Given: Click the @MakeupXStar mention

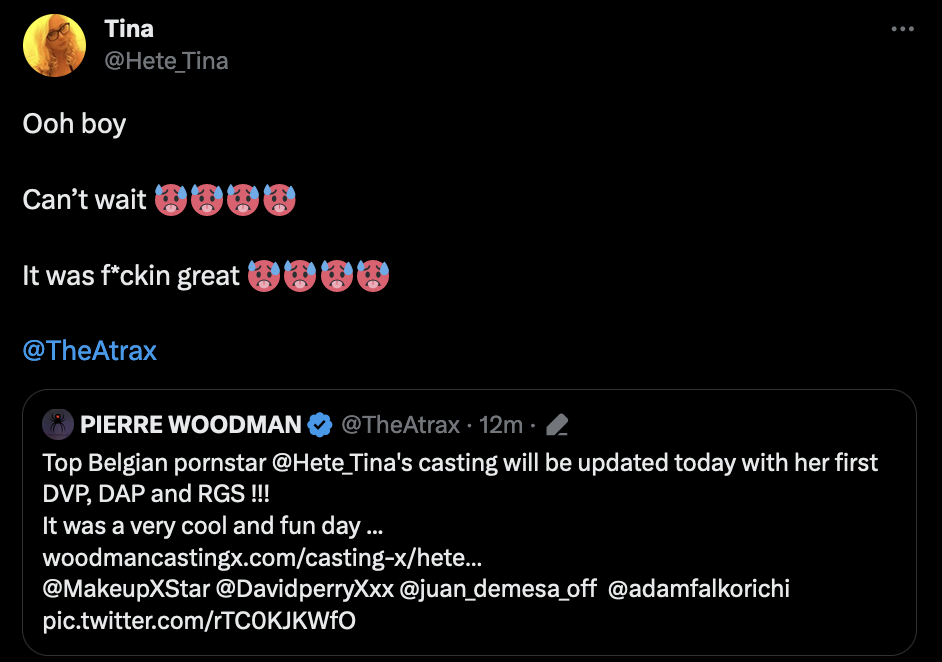Looking at the screenshot, I should coord(126,589).
